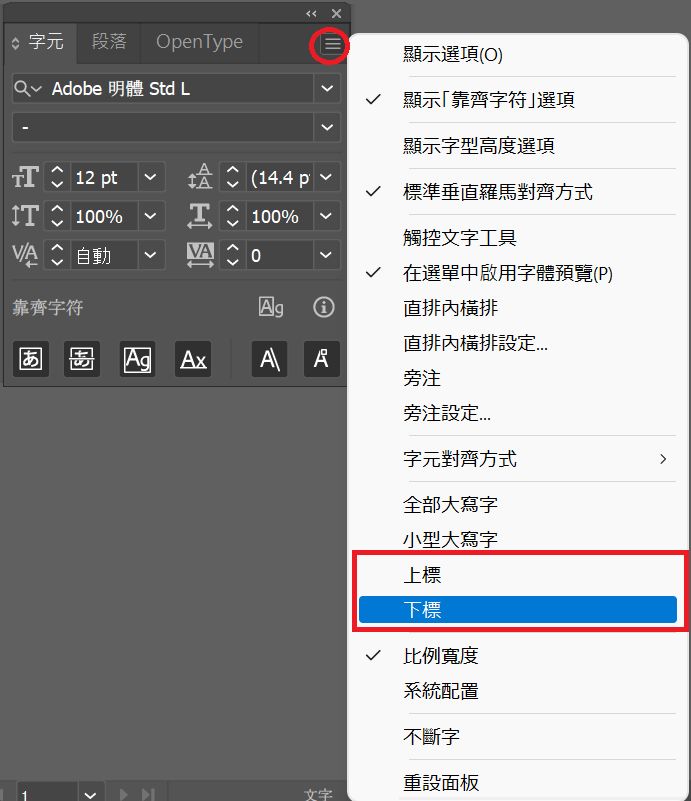Click the kerning icon

pos(25,255)
